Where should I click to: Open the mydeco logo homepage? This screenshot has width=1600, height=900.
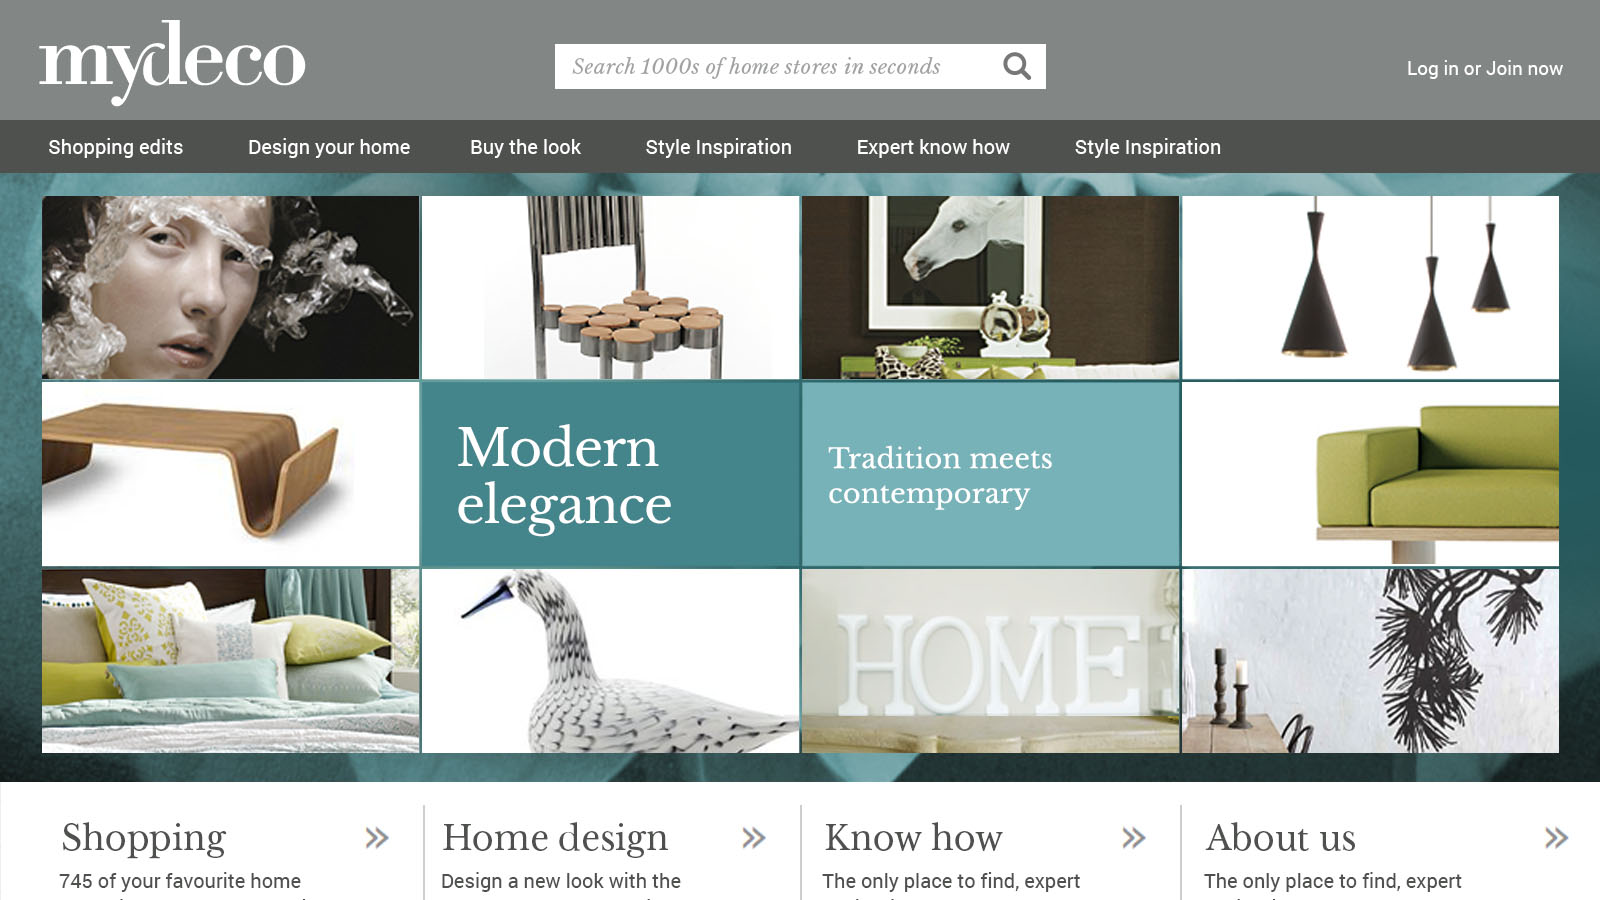coord(172,62)
